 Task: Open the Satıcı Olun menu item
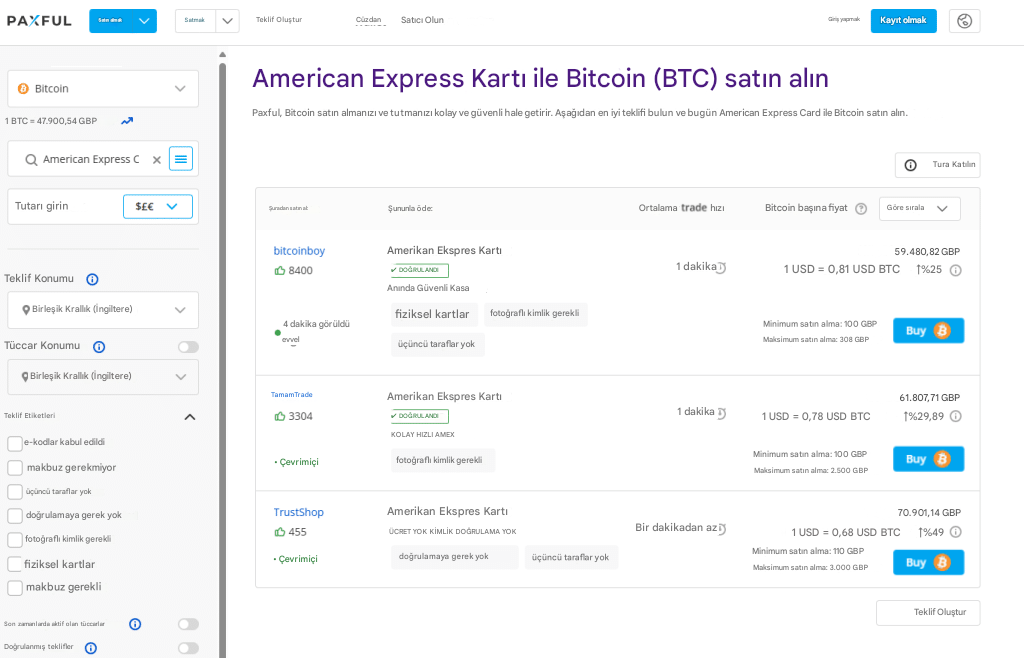[422, 20]
